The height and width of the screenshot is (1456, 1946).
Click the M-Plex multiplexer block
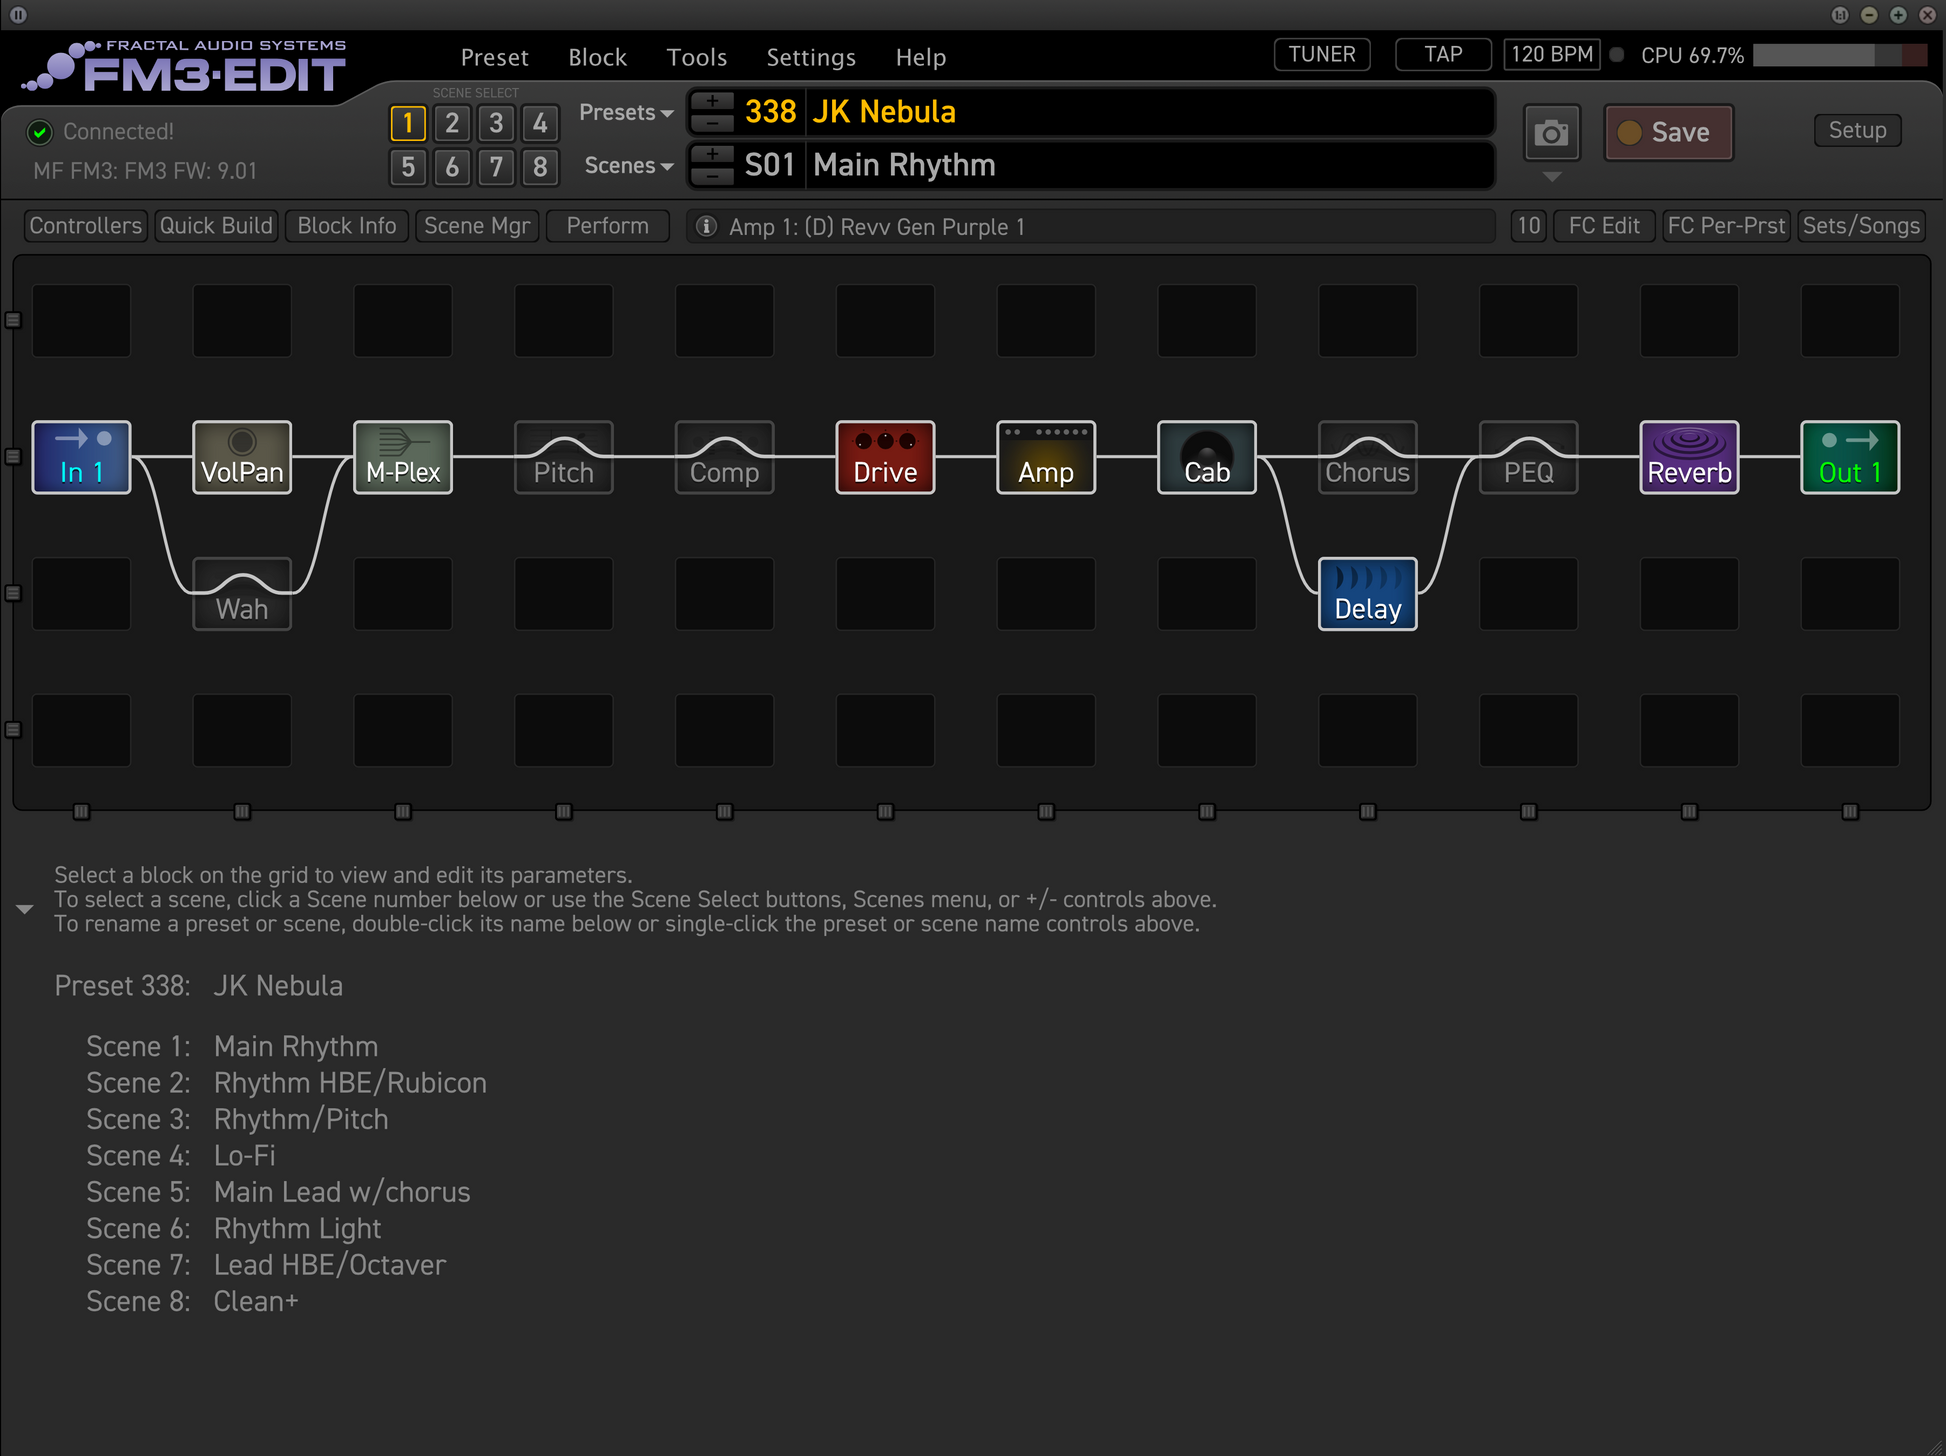coord(403,457)
